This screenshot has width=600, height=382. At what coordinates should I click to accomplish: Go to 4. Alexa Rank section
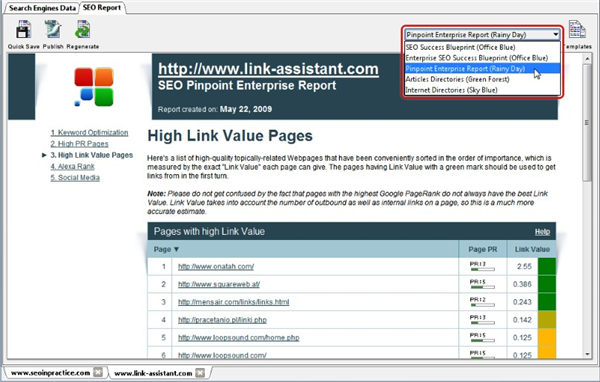click(72, 167)
